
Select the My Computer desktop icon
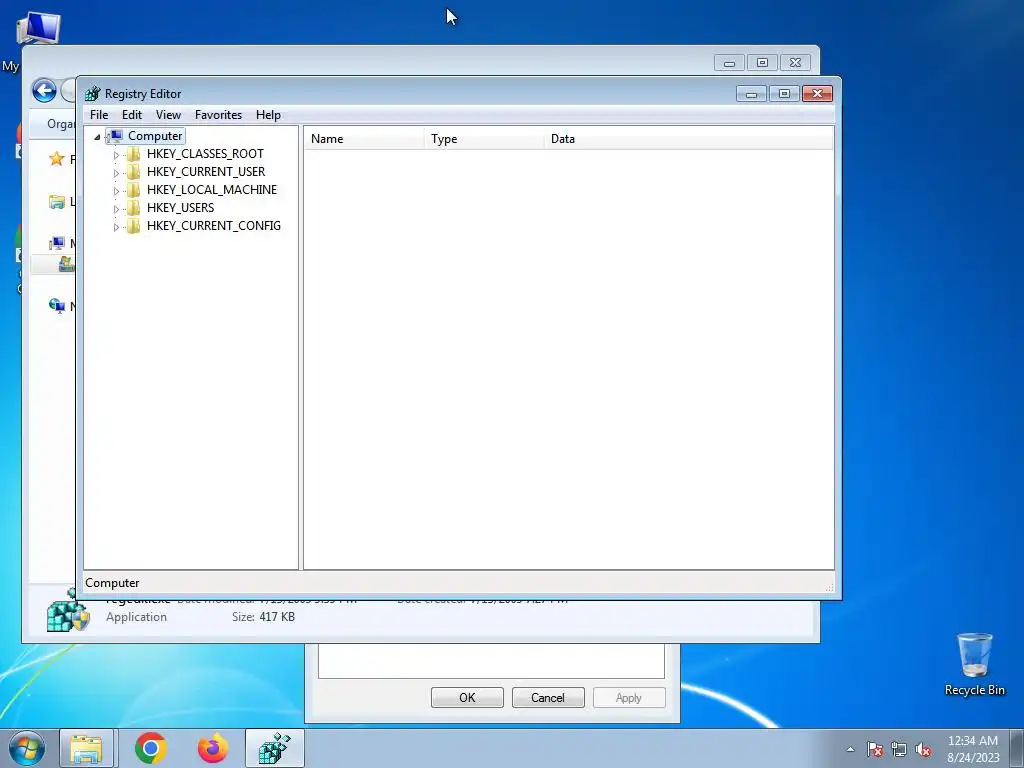(x=38, y=29)
